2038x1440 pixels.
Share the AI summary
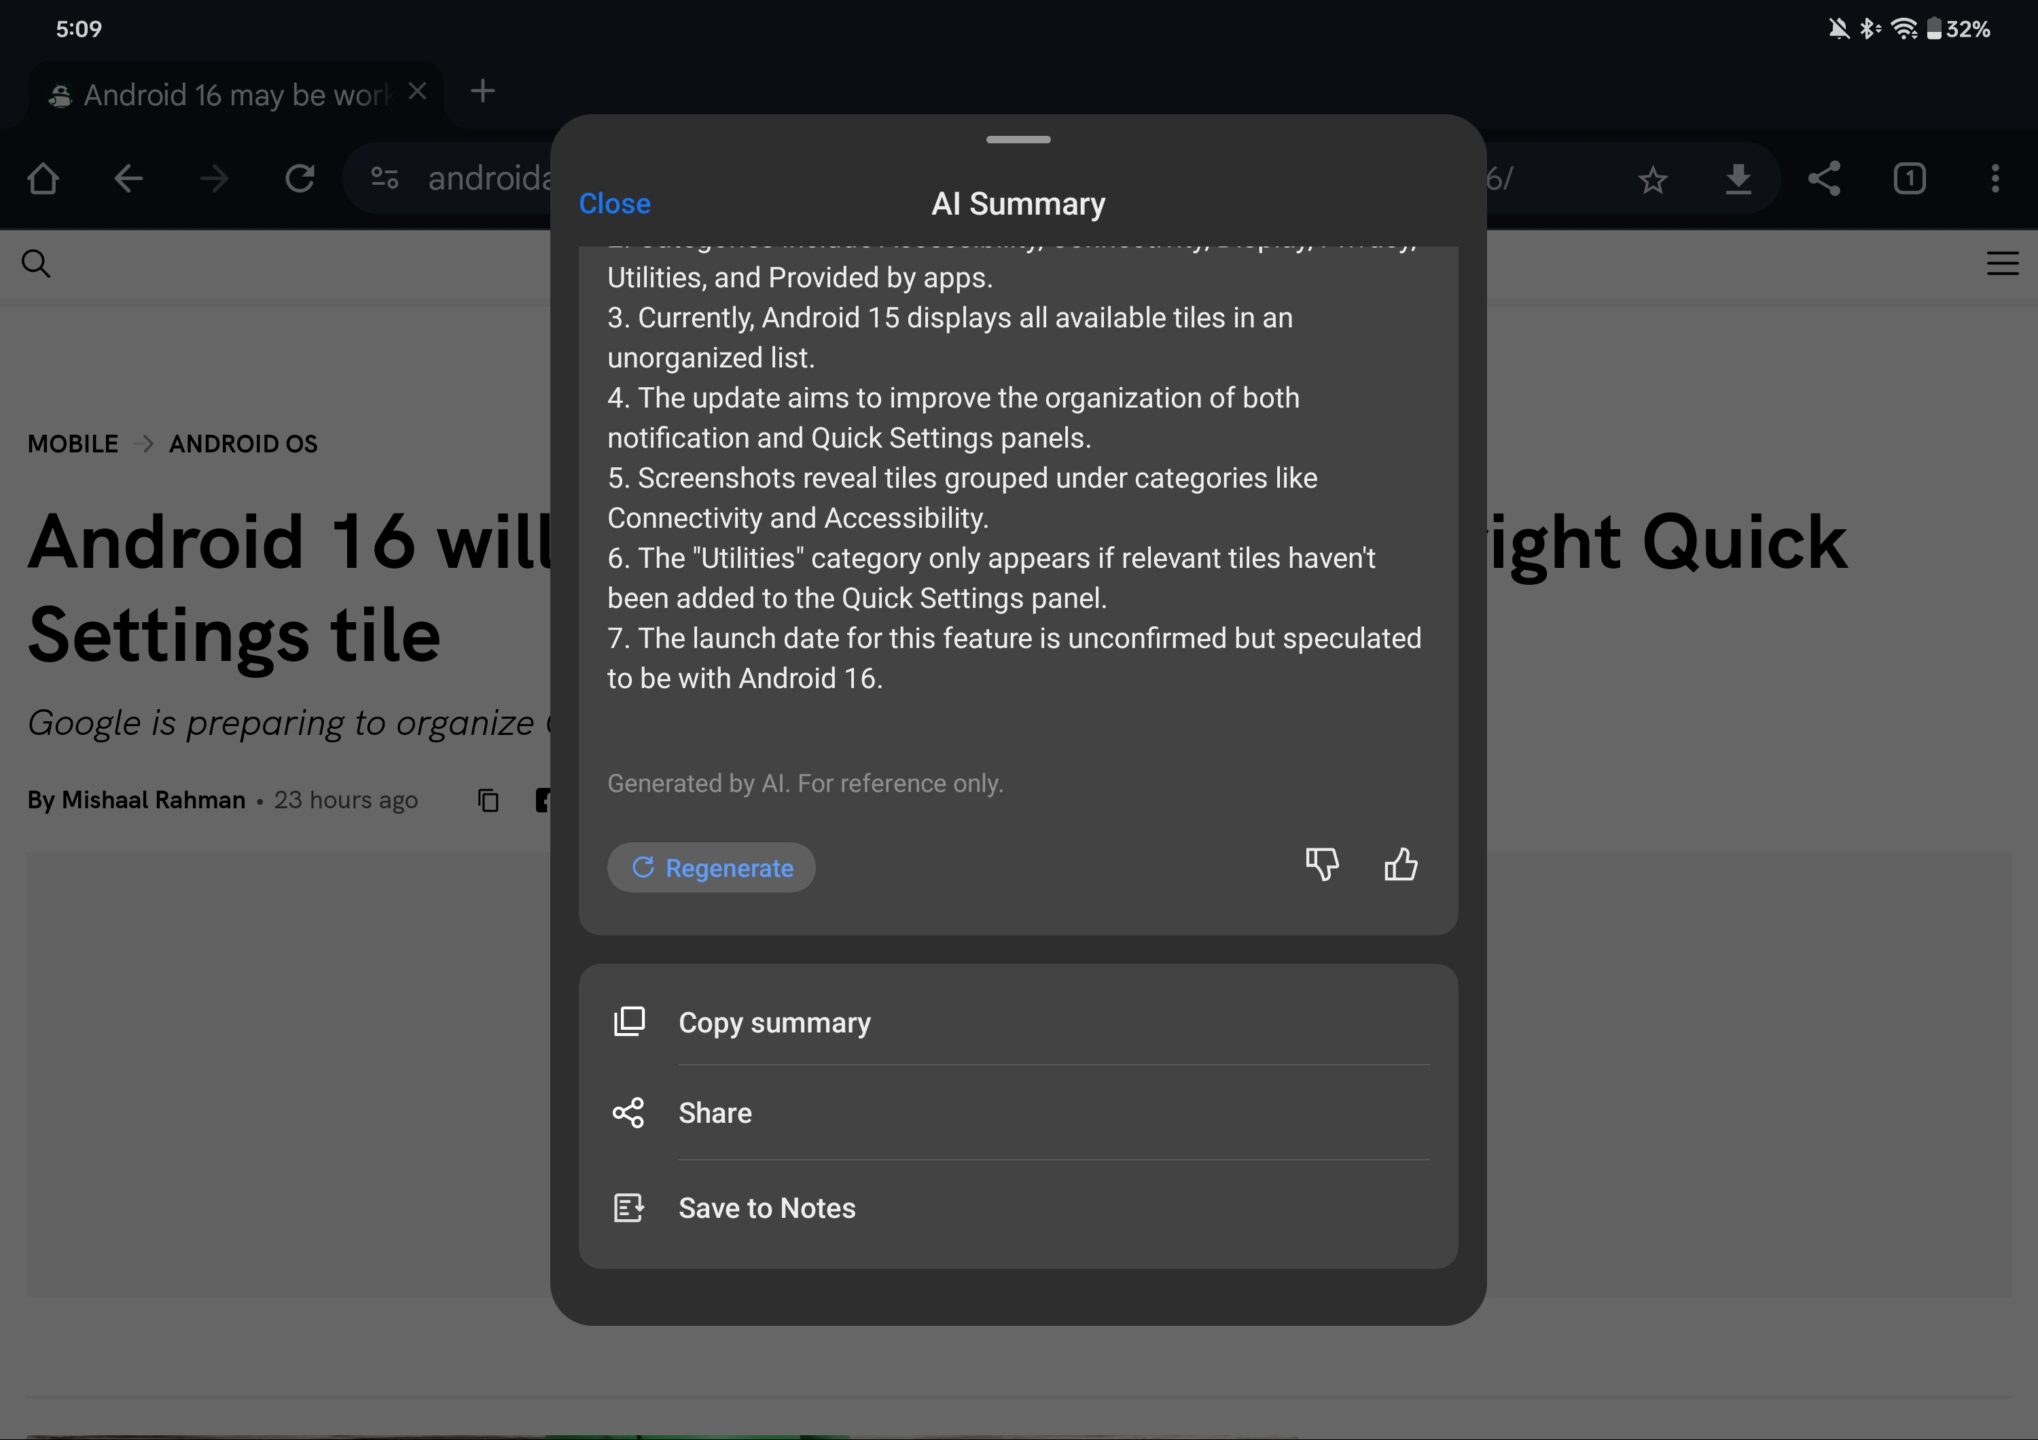tap(713, 1112)
